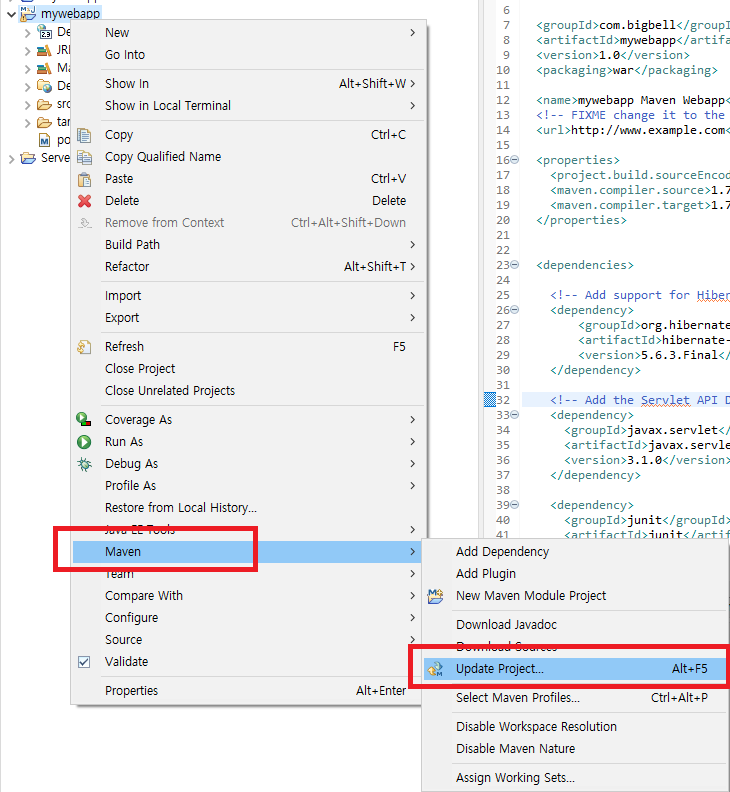
Task: Select Close Project
Action: click(248, 369)
